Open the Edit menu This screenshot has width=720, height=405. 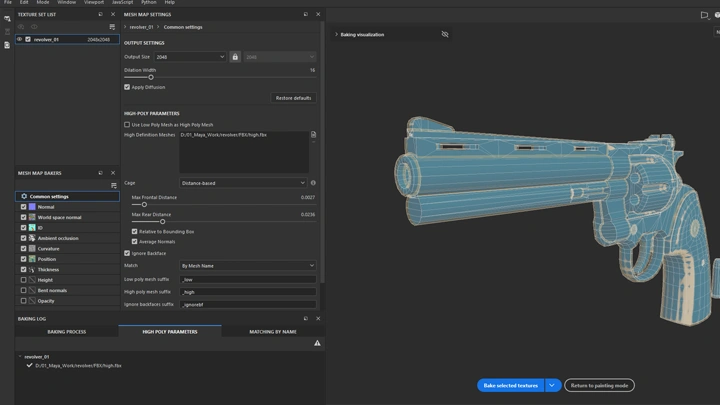[x=24, y=2]
